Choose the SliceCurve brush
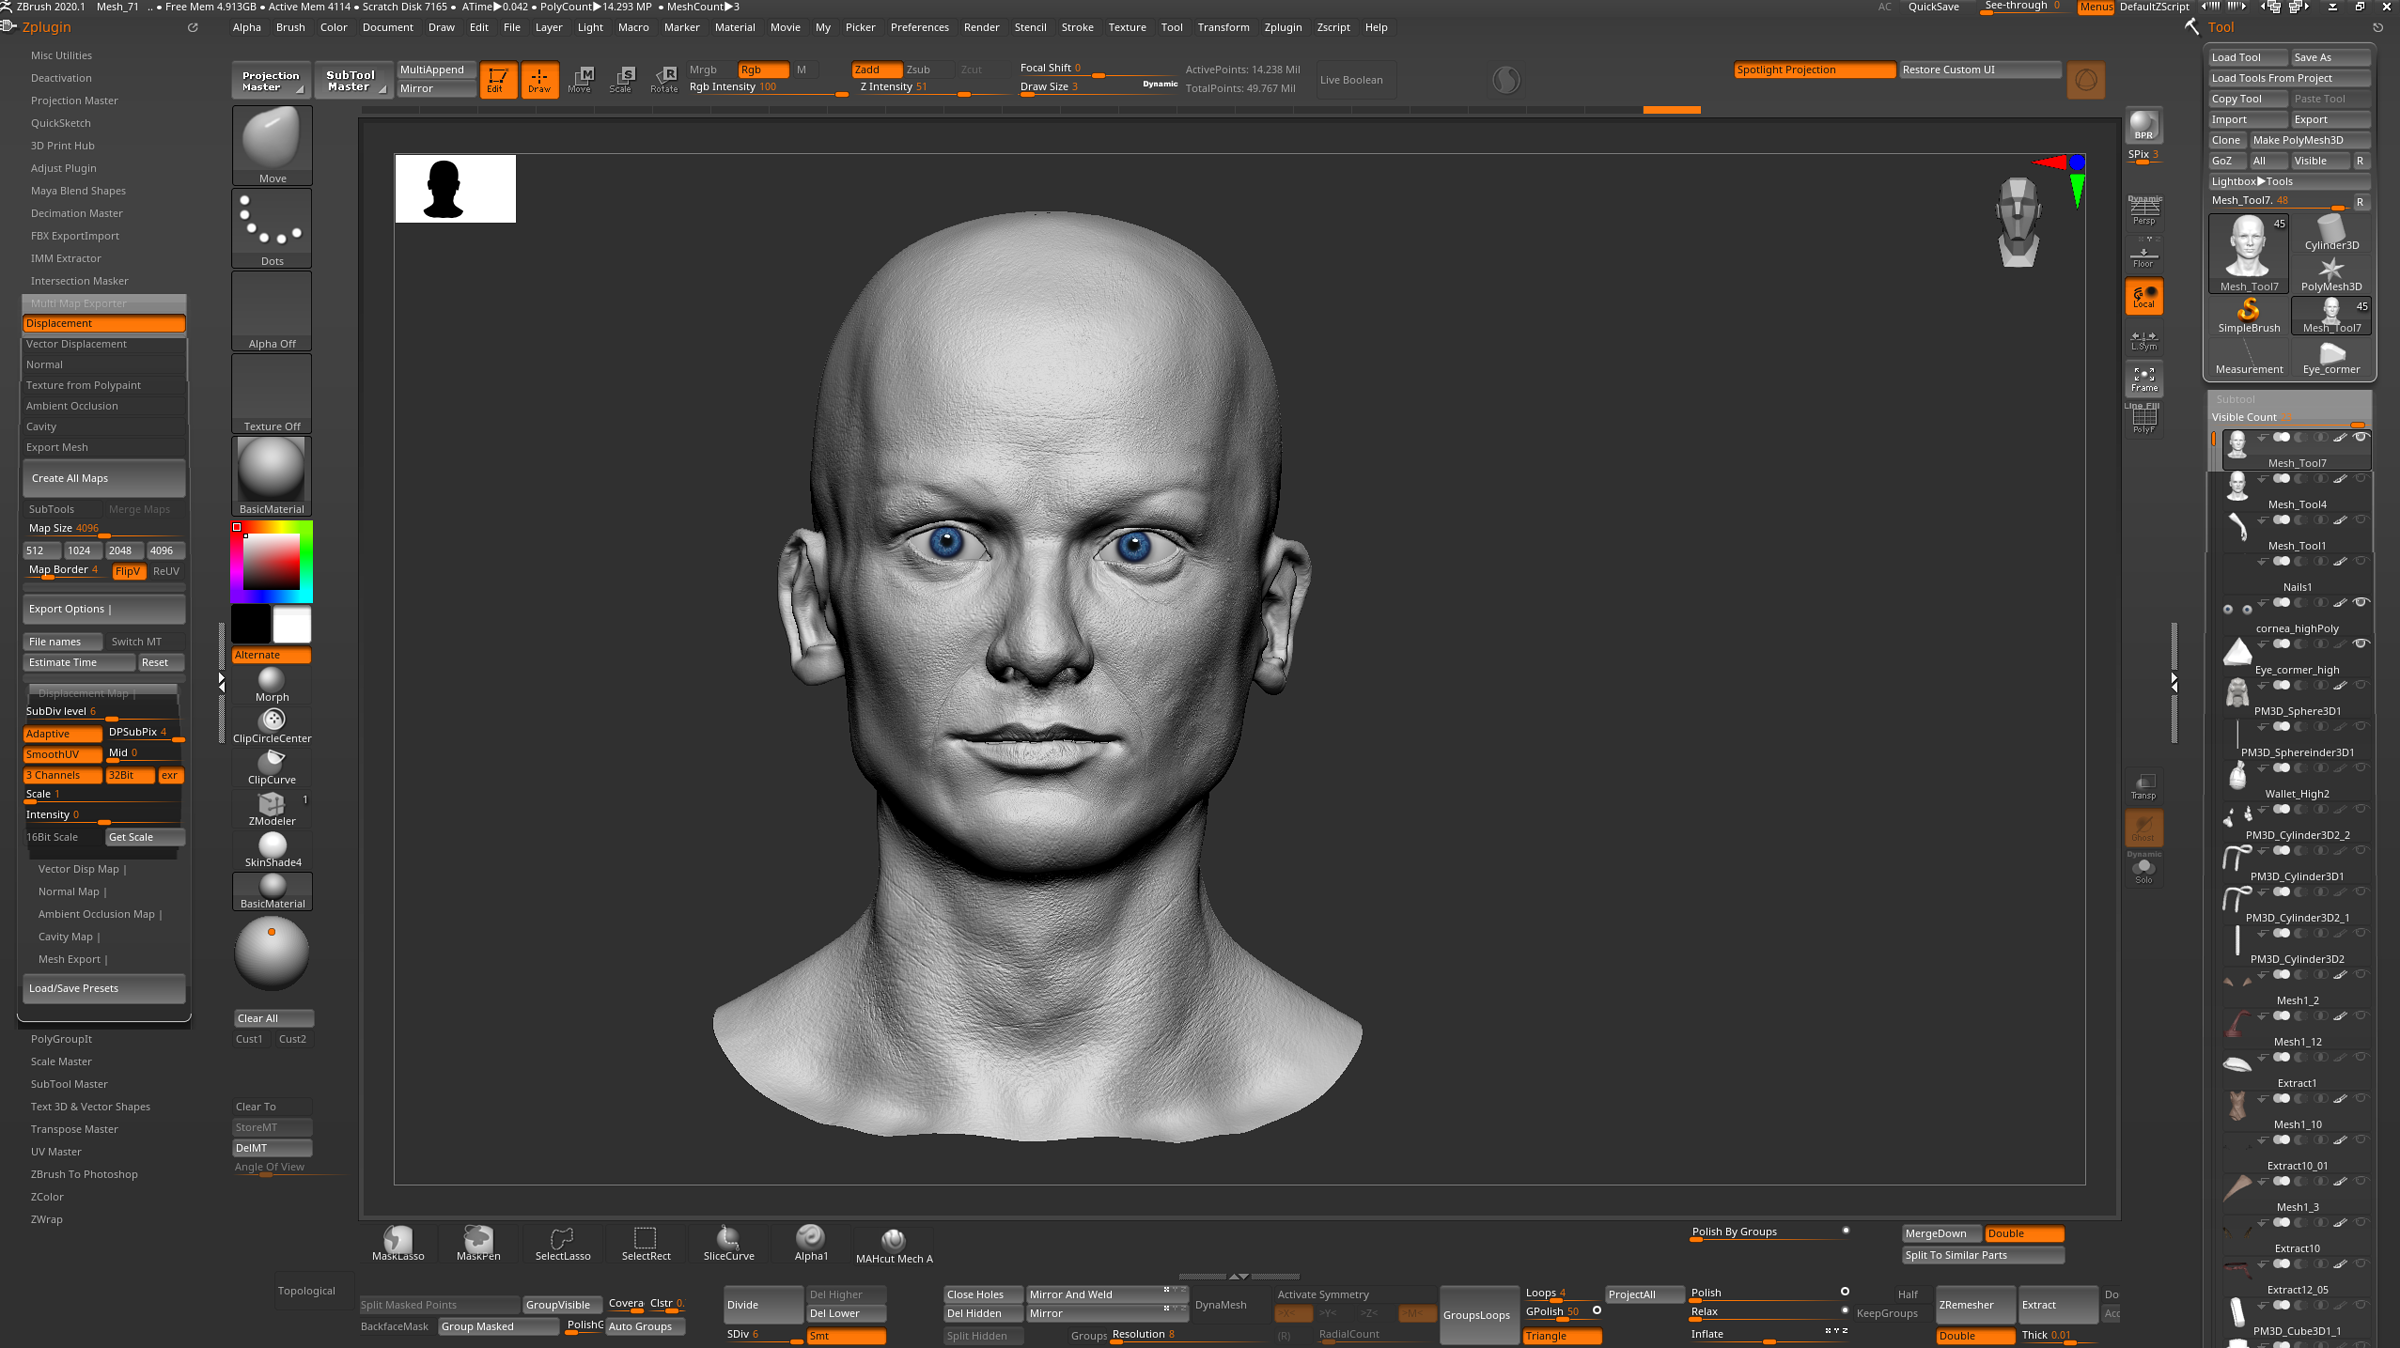Viewport: 2400px width, 1348px height. [728, 1241]
